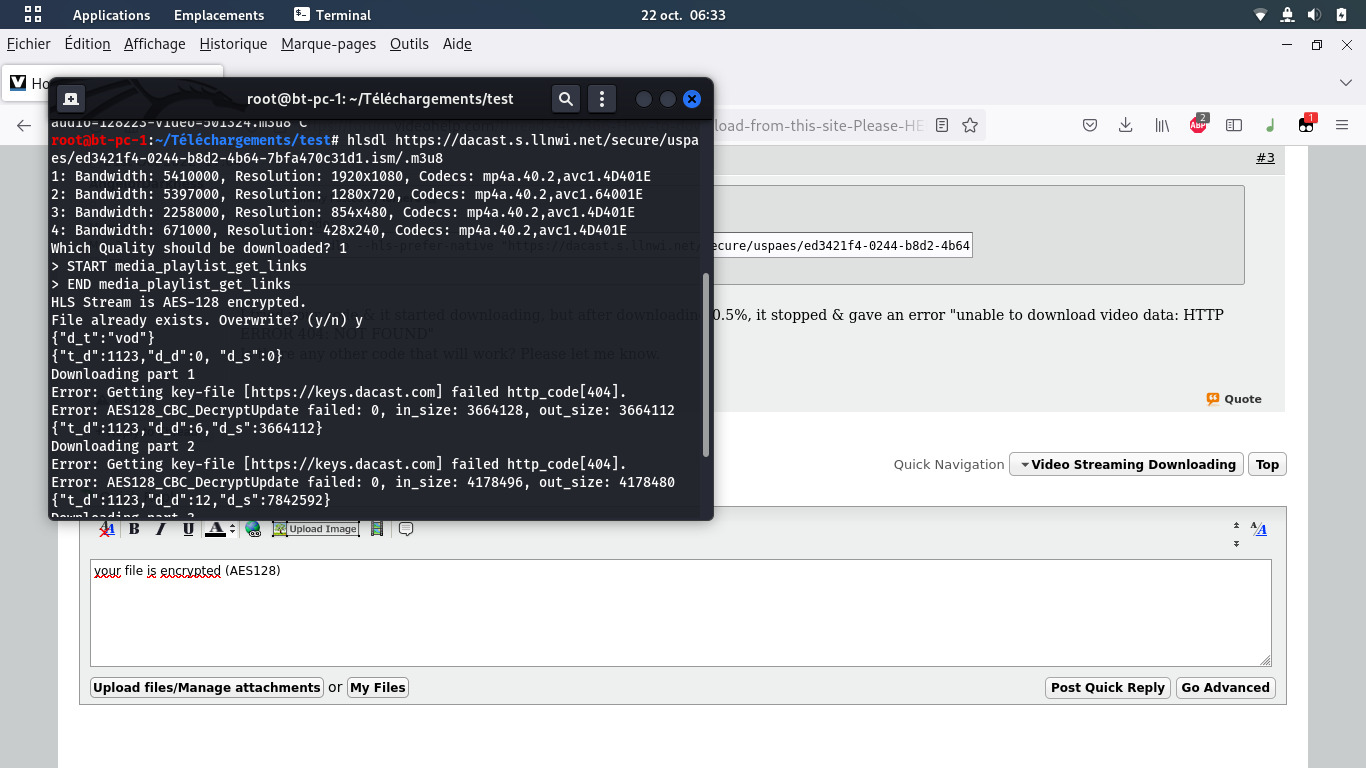Increase the reply editor size

[1236, 544]
